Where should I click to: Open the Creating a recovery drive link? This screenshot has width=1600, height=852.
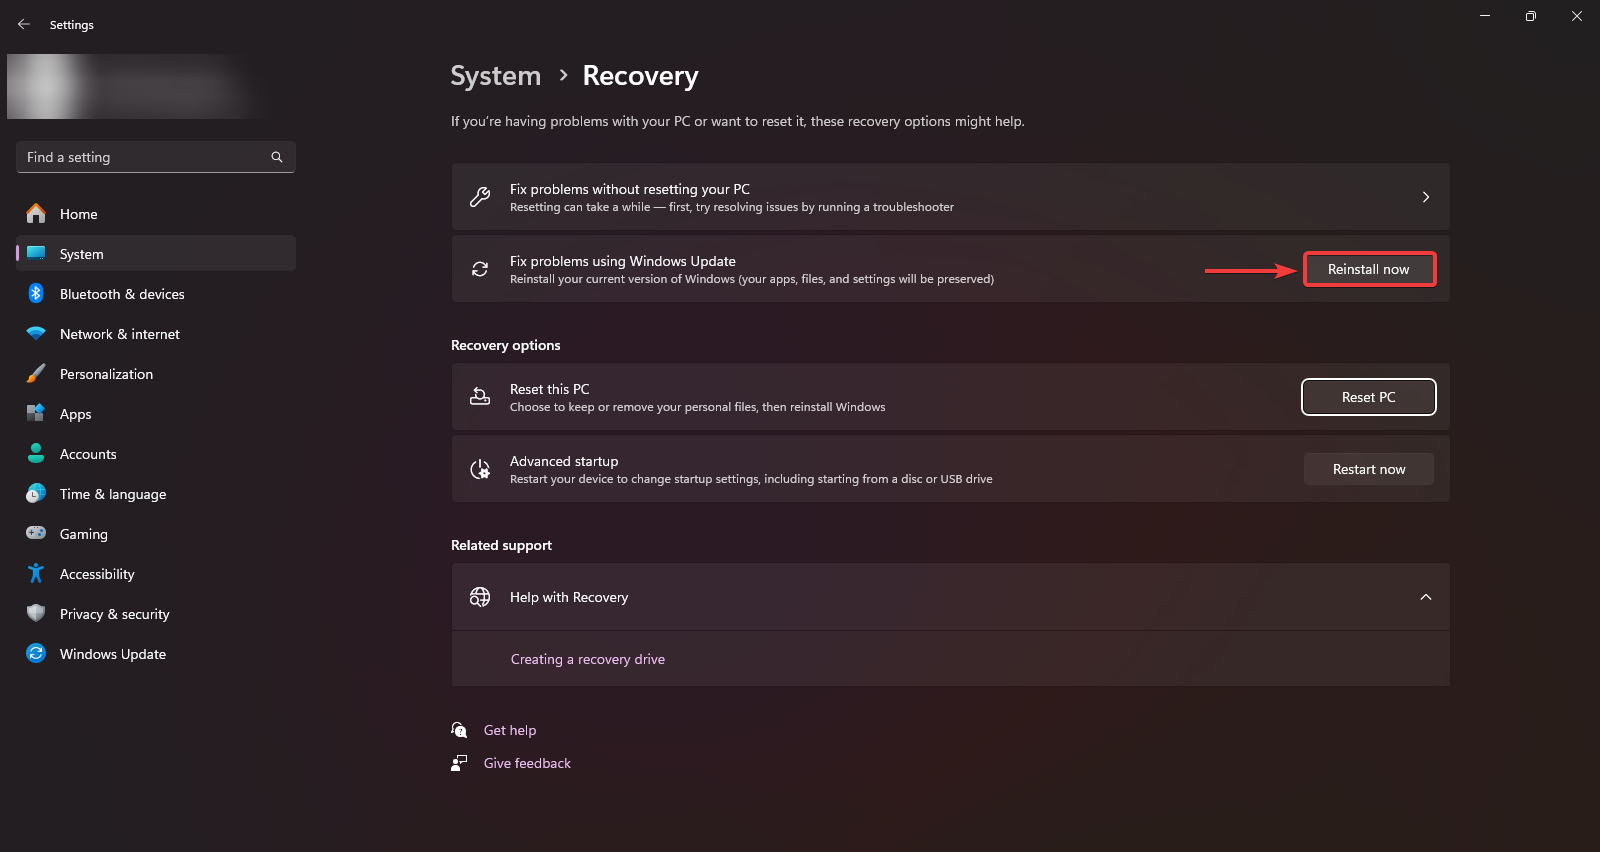click(x=588, y=659)
